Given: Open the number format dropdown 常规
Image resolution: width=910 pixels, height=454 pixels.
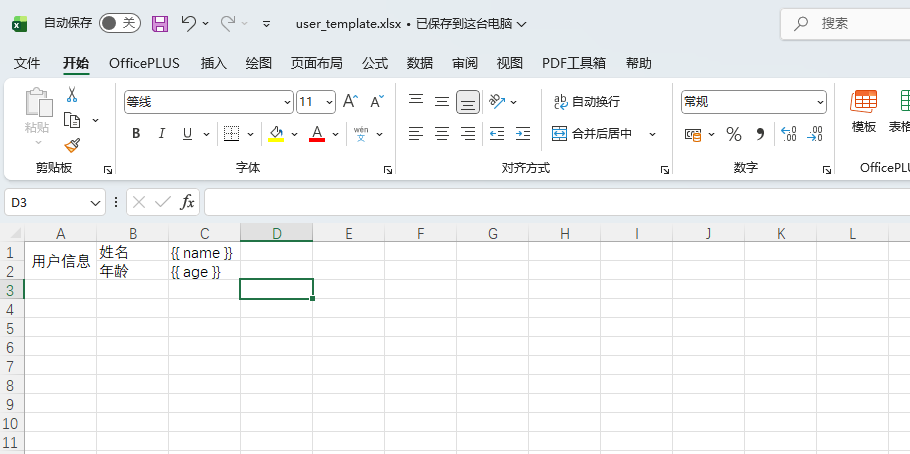Looking at the screenshot, I should [754, 101].
